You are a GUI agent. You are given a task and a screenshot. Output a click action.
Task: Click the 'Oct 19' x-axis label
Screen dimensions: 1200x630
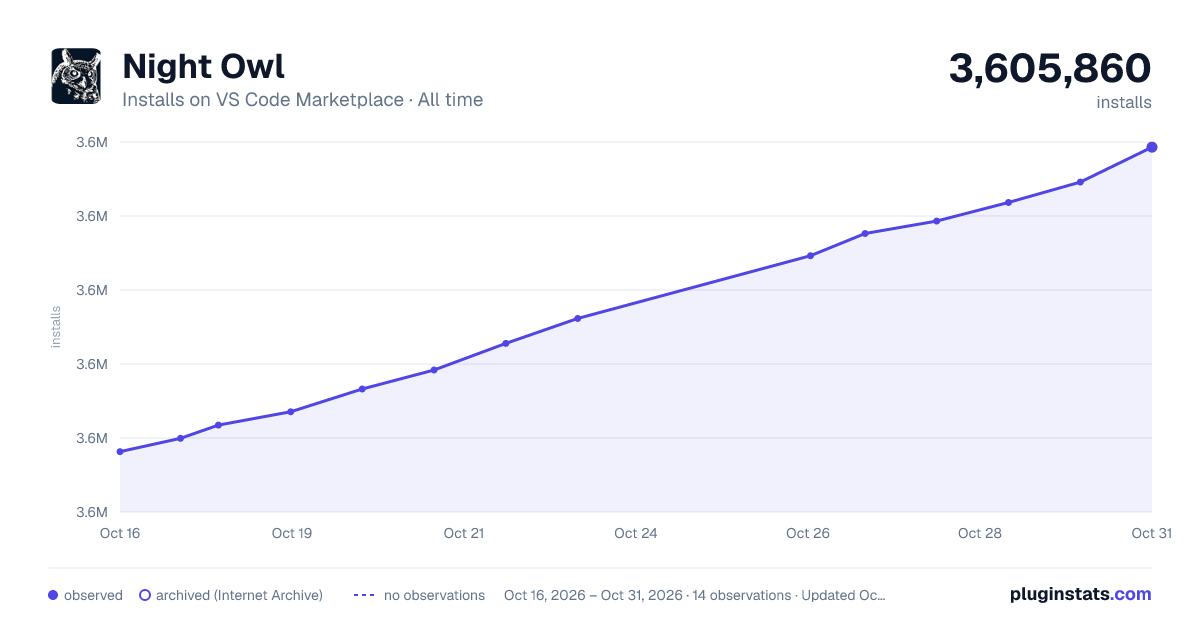pos(292,533)
